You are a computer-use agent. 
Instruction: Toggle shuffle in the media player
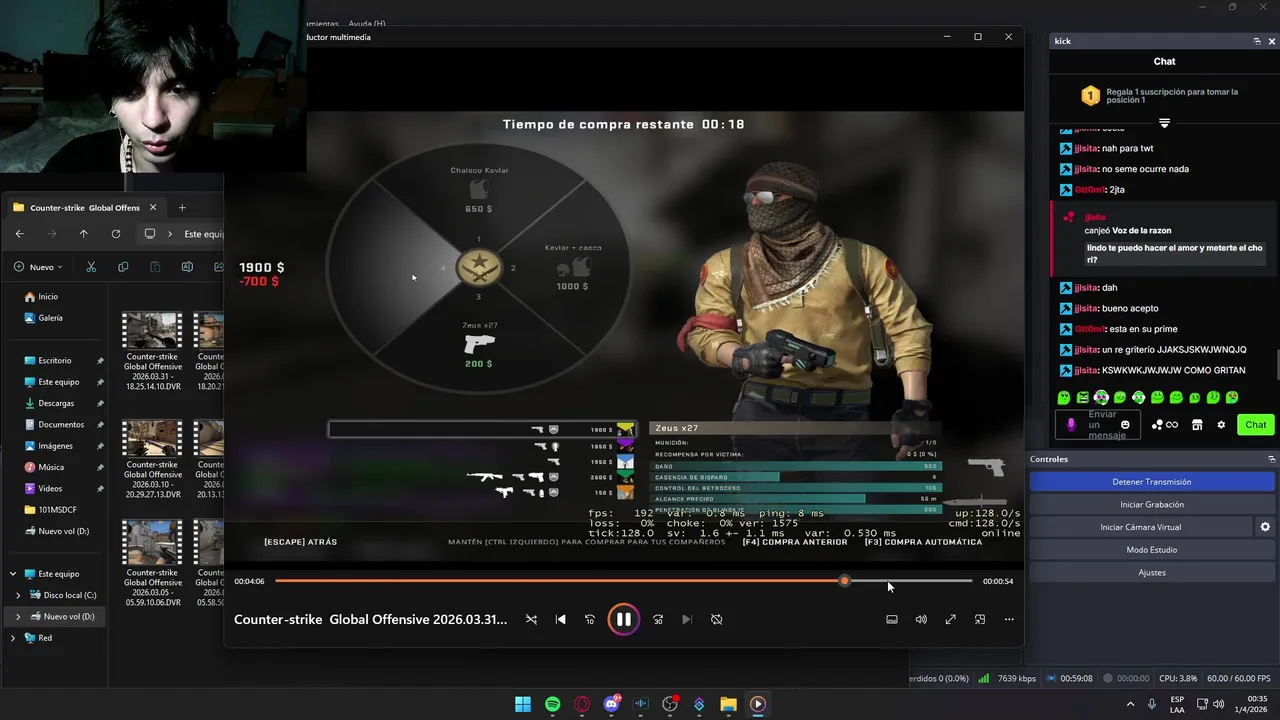click(531, 619)
